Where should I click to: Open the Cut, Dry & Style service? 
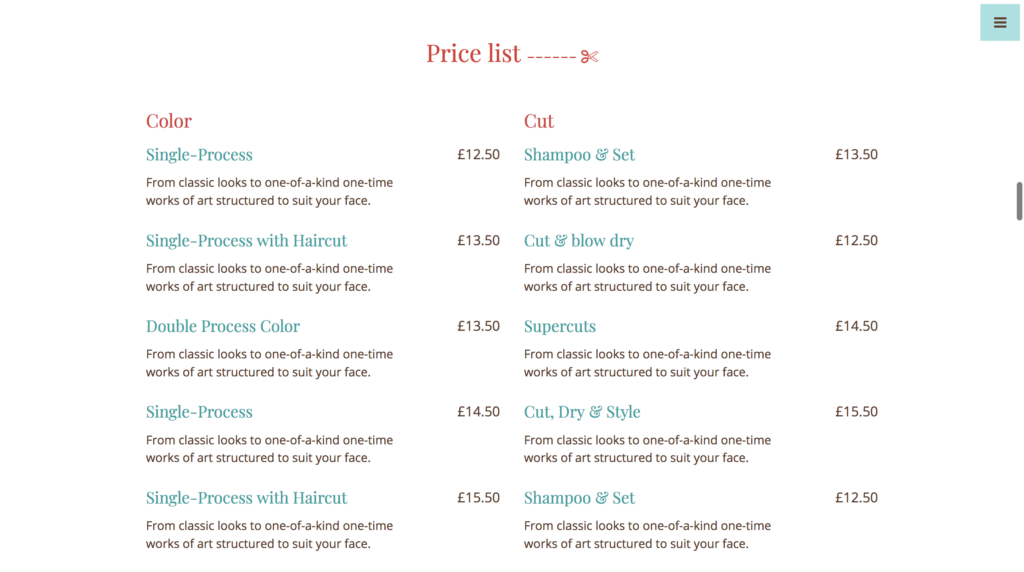coord(582,412)
